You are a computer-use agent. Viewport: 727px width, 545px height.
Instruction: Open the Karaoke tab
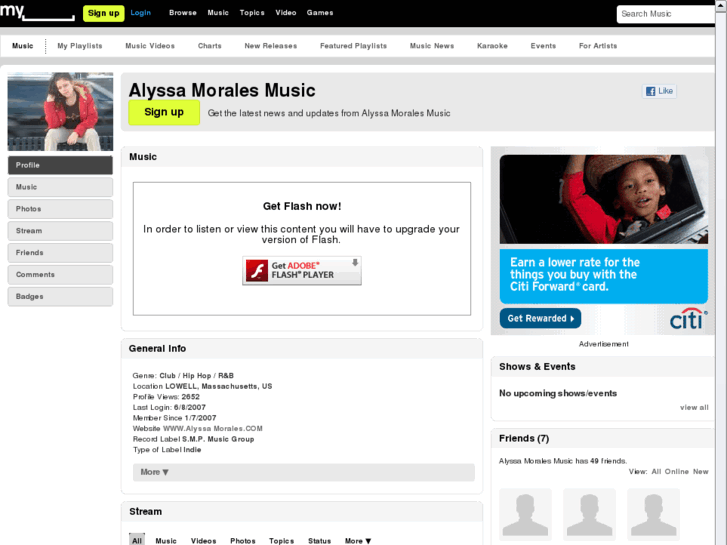point(492,46)
